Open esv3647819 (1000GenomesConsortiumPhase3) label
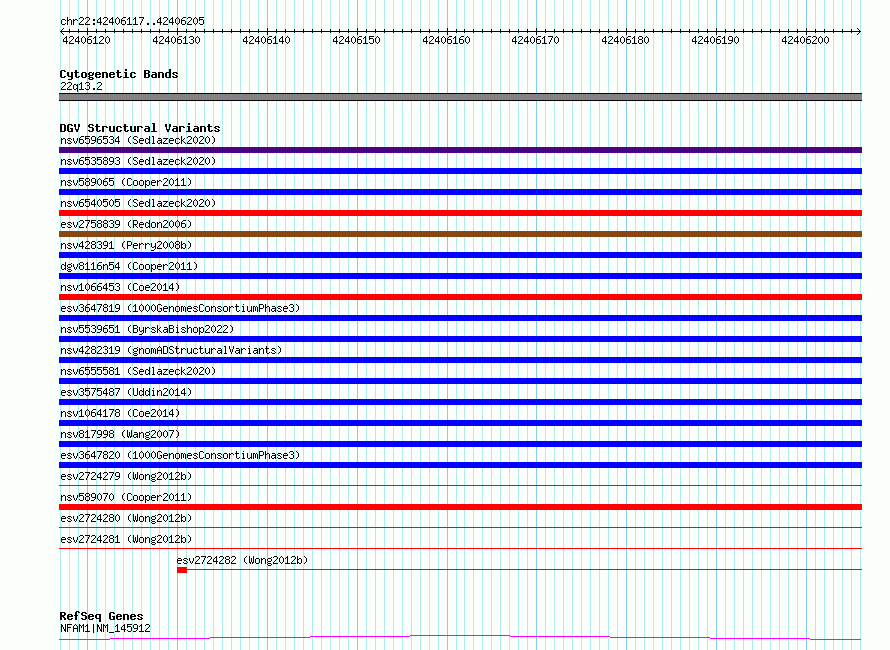This screenshot has width=890, height=650. pyautogui.click(x=180, y=308)
